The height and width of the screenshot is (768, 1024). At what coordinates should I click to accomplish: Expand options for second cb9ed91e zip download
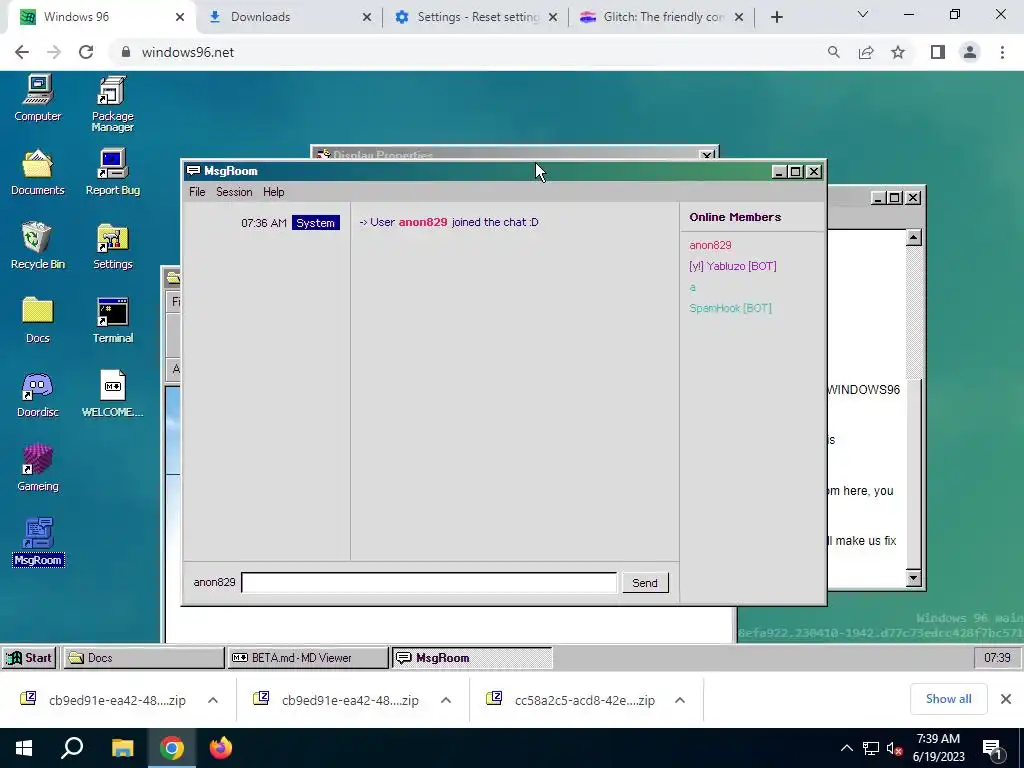(446, 700)
